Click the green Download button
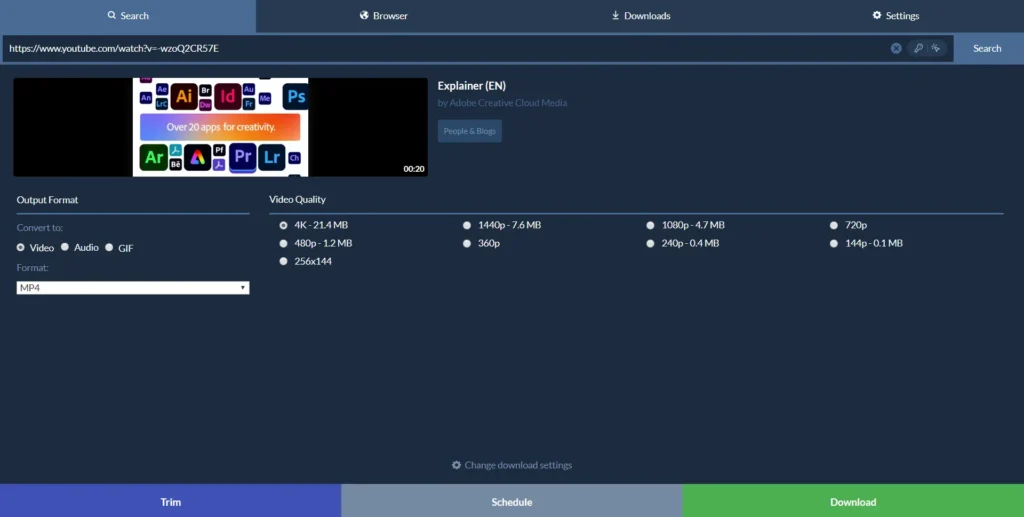The image size is (1024, 517). (853, 501)
